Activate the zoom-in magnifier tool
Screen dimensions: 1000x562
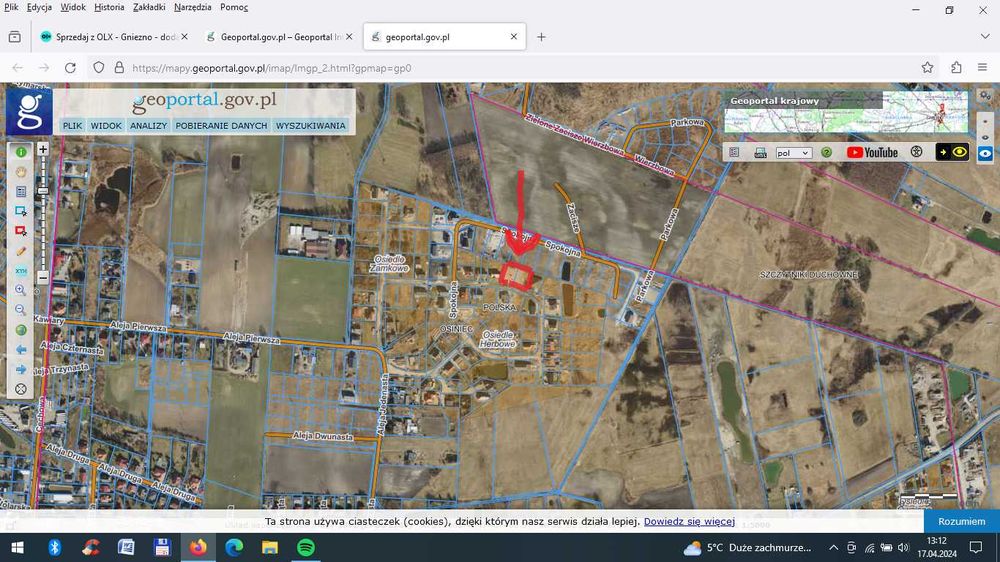coord(21,290)
